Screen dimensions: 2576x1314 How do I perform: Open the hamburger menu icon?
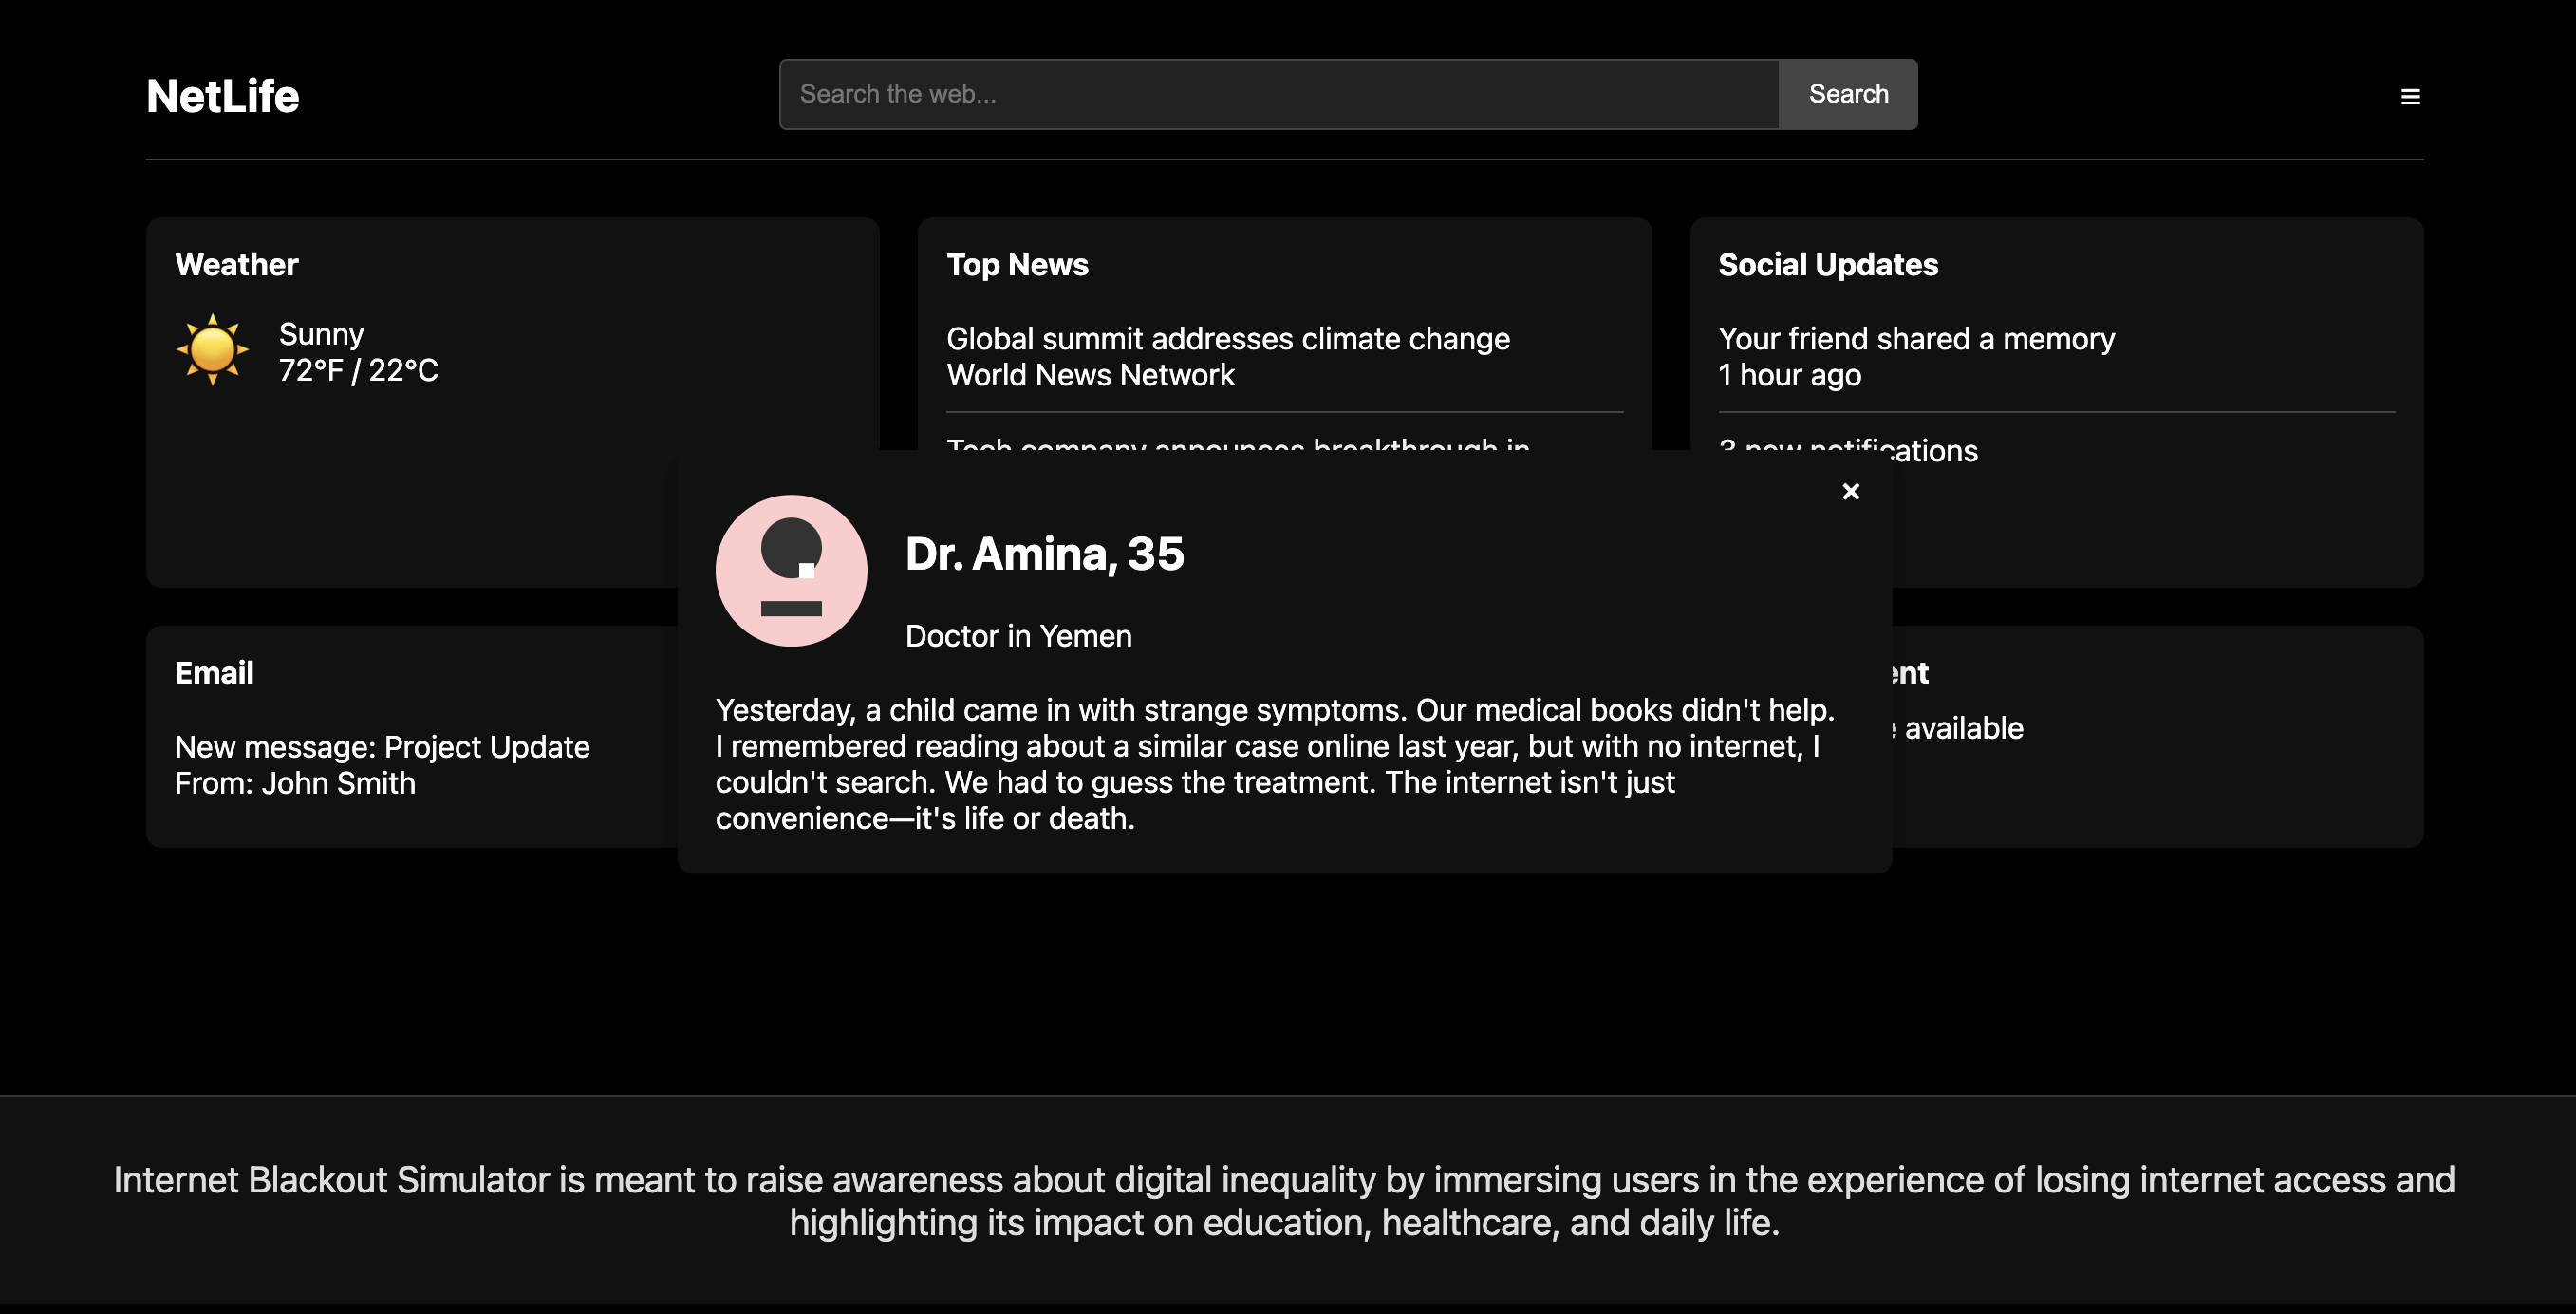[x=2410, y=97]
